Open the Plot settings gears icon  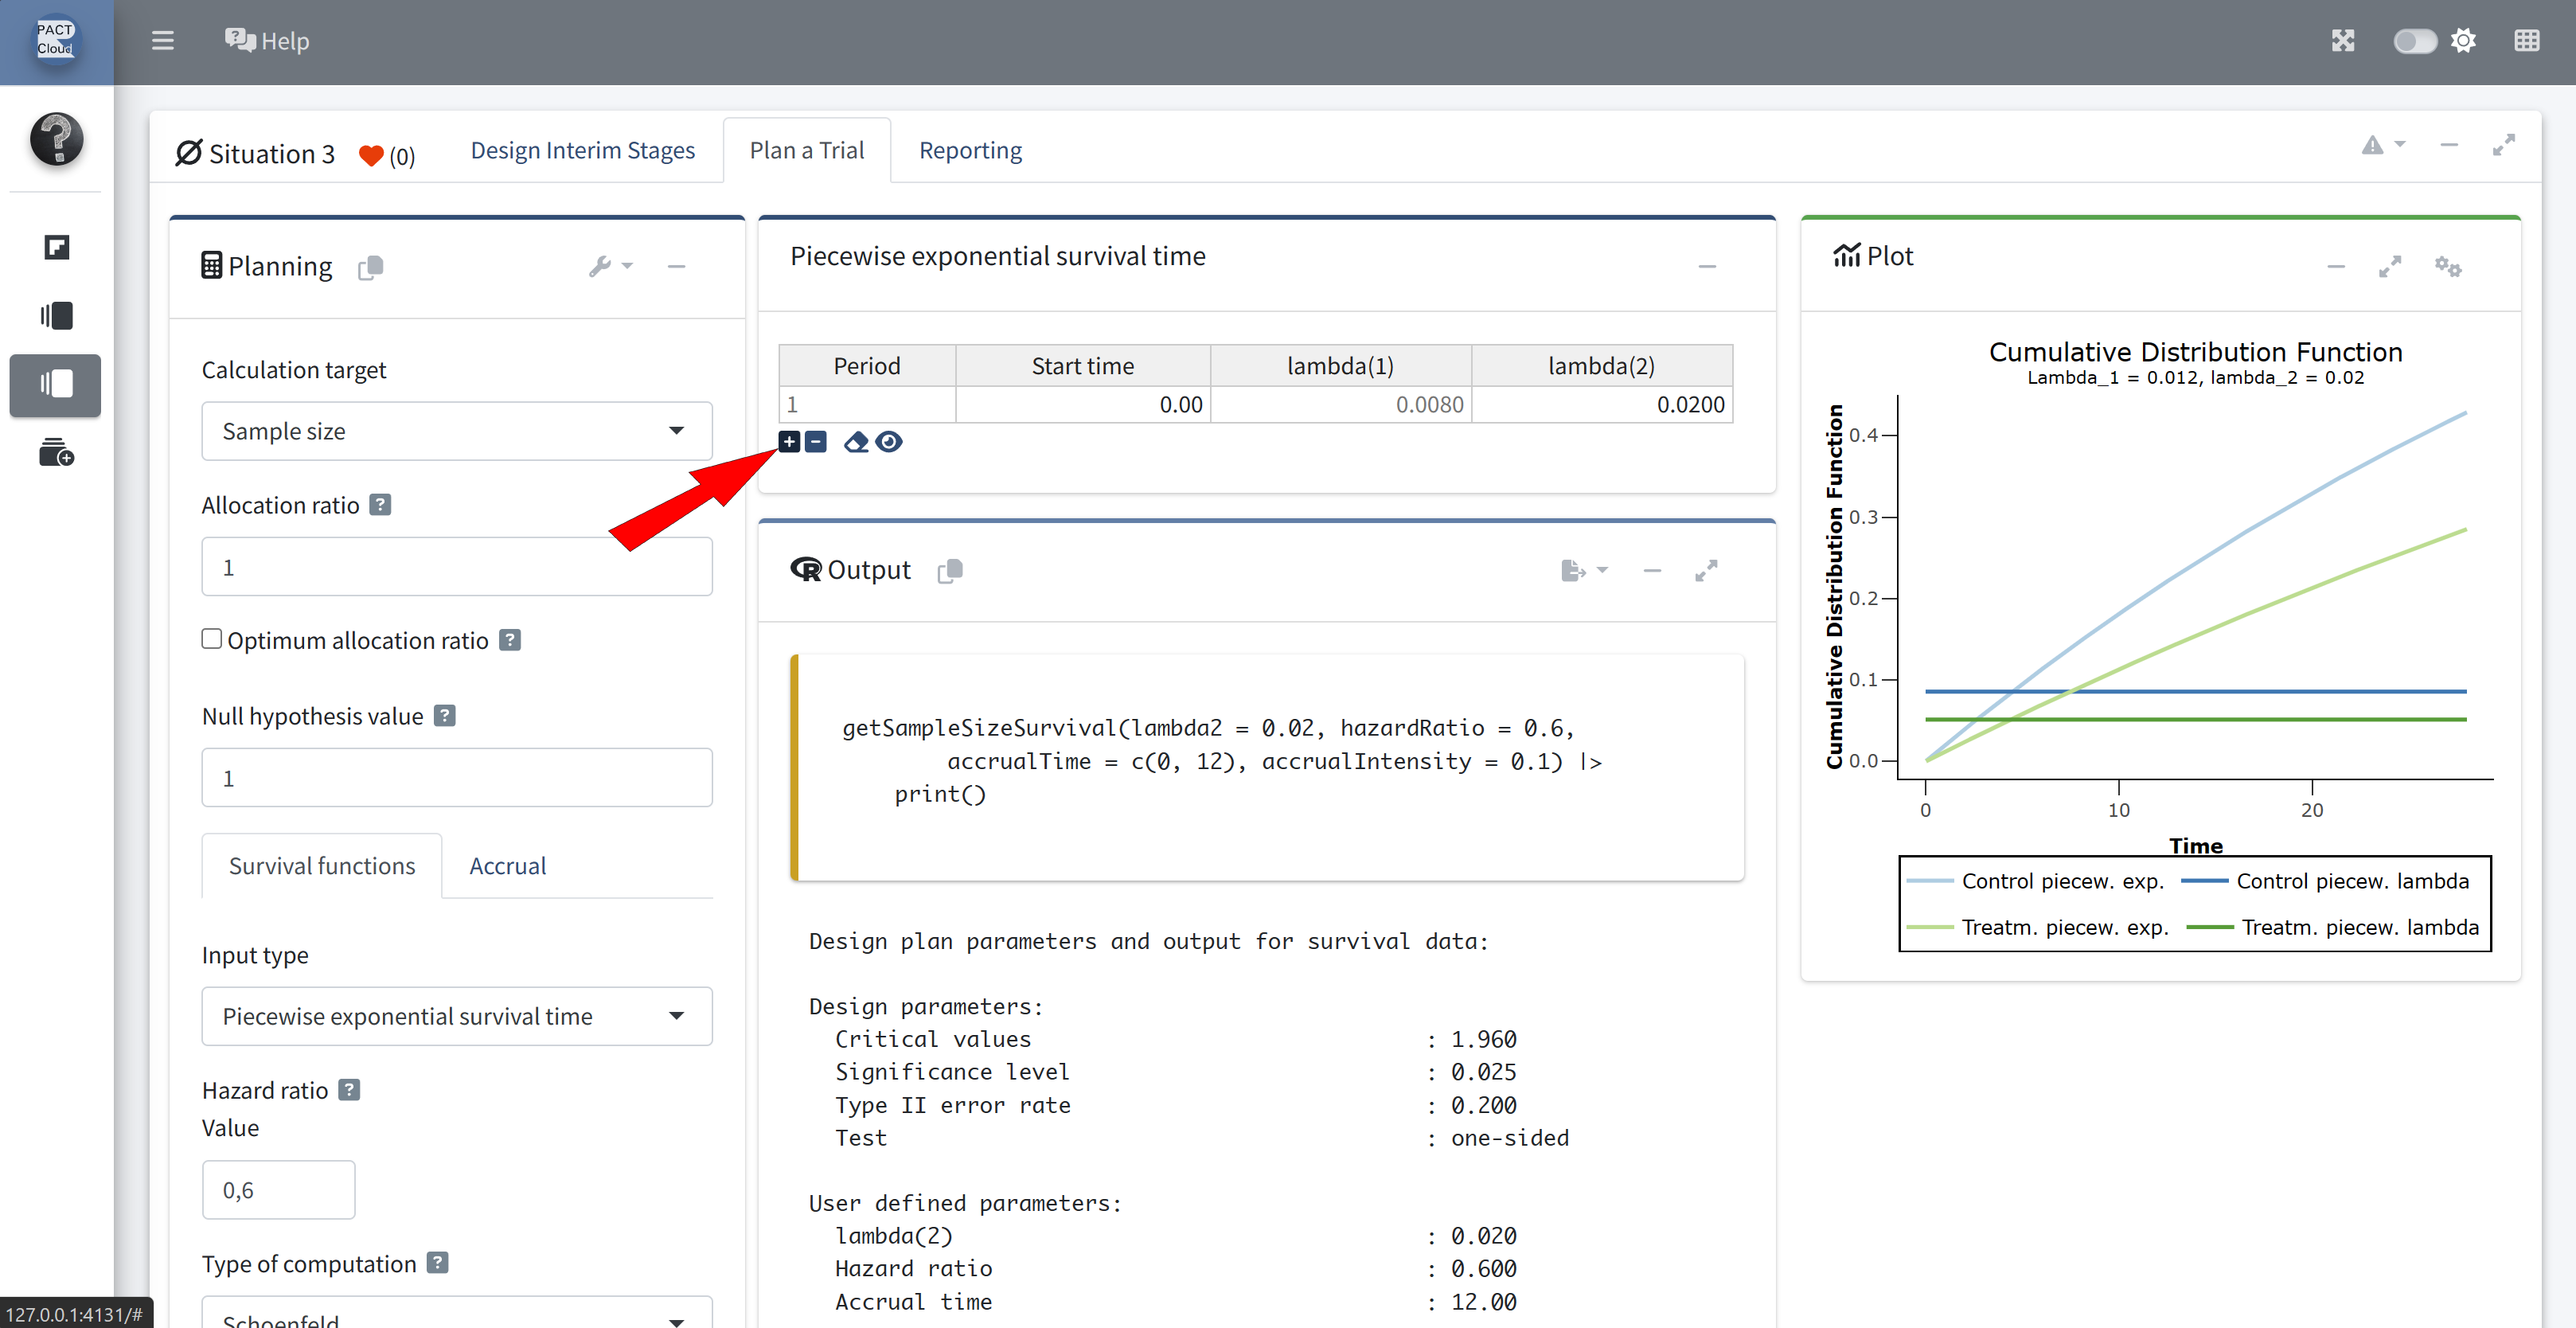2447,266
